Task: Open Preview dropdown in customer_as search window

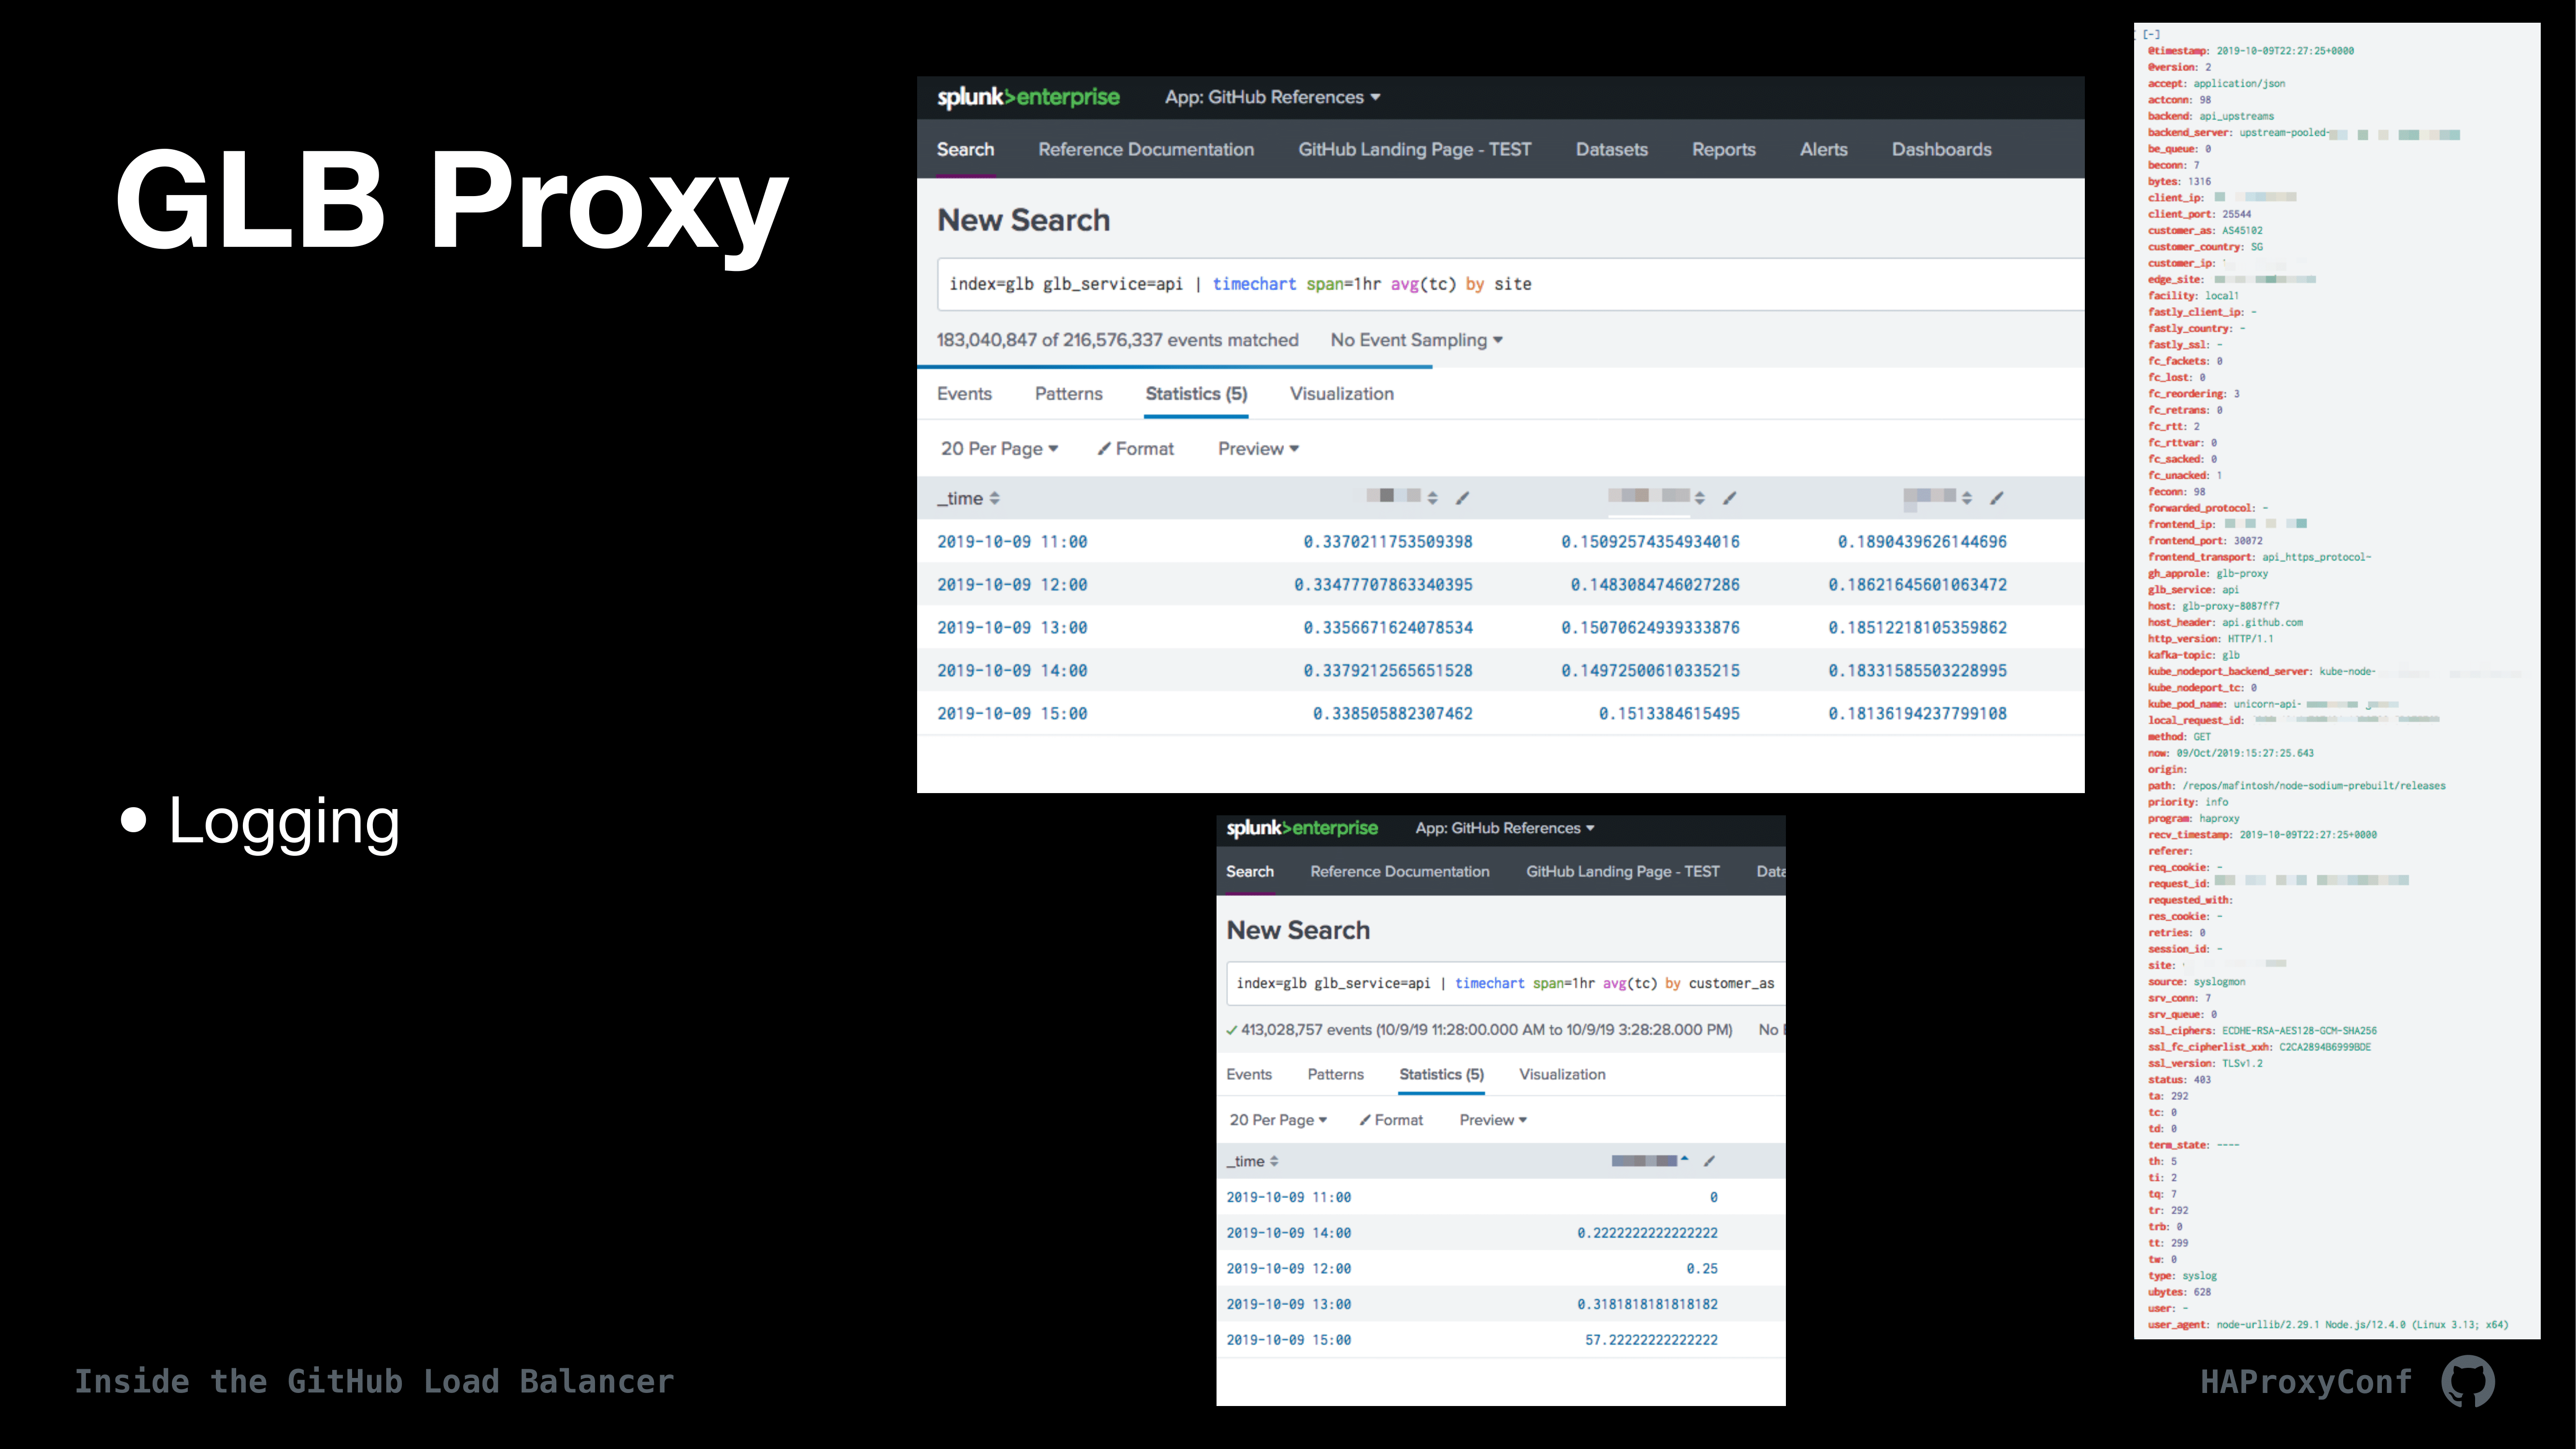Action: pos(1493,1120)
